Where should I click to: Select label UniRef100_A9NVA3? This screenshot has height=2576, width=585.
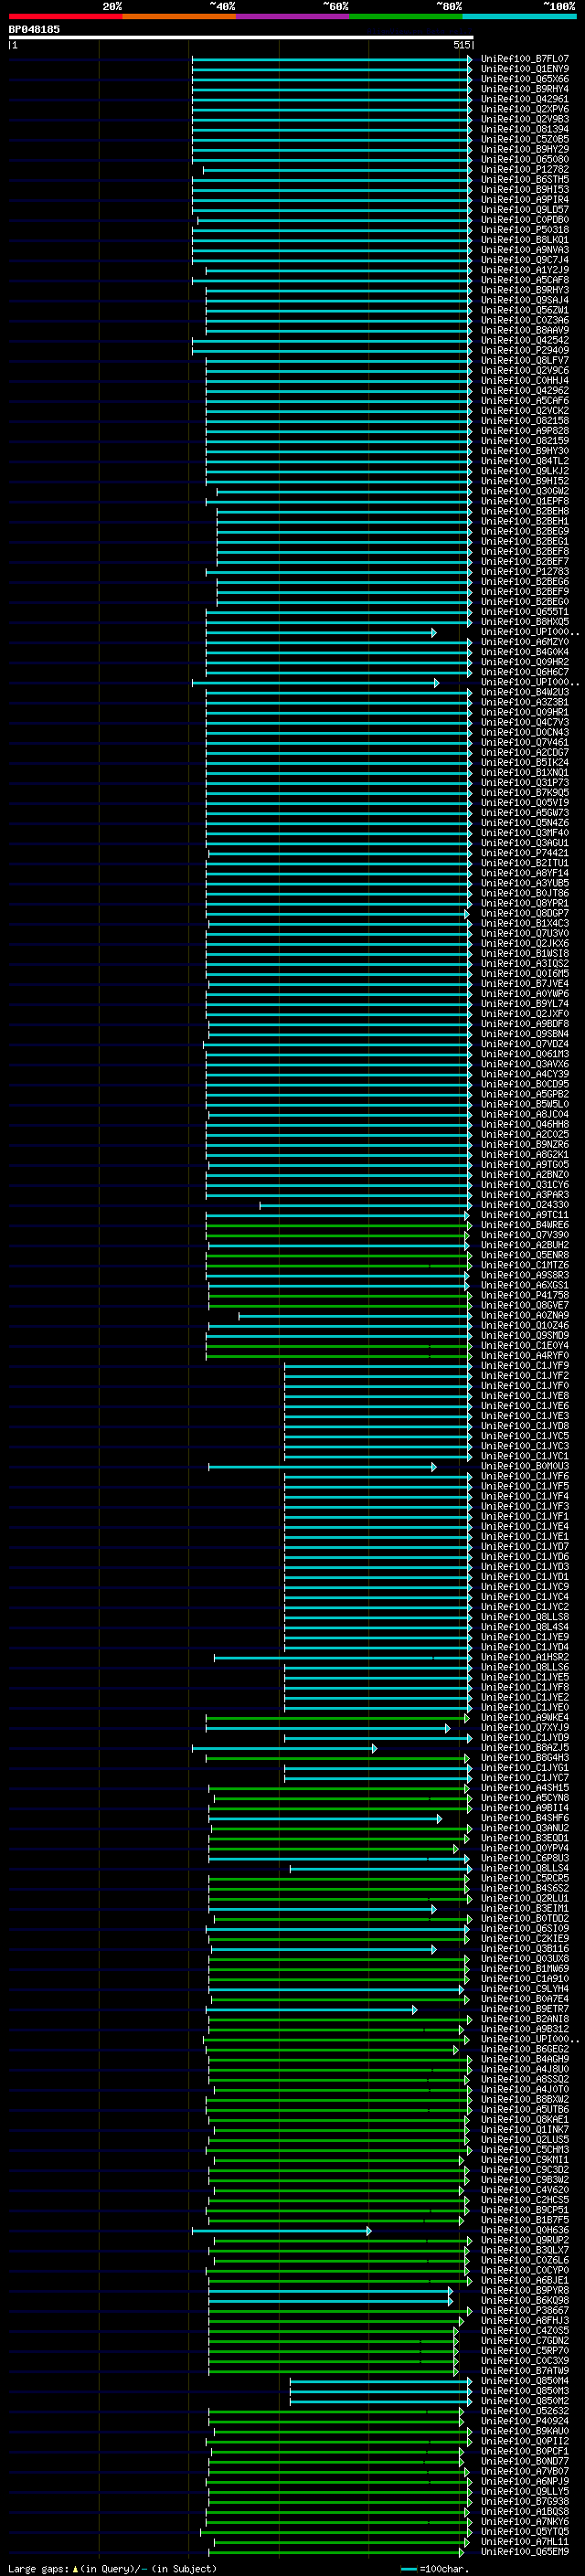click(525, 250)
